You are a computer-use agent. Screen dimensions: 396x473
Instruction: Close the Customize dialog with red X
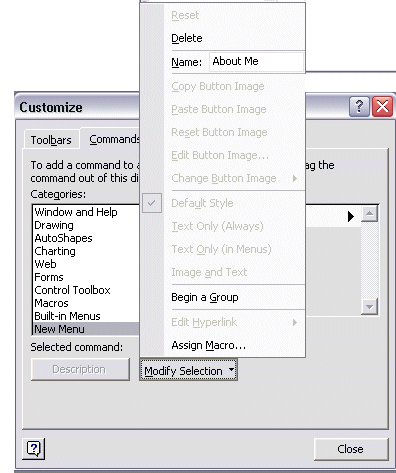382,107
